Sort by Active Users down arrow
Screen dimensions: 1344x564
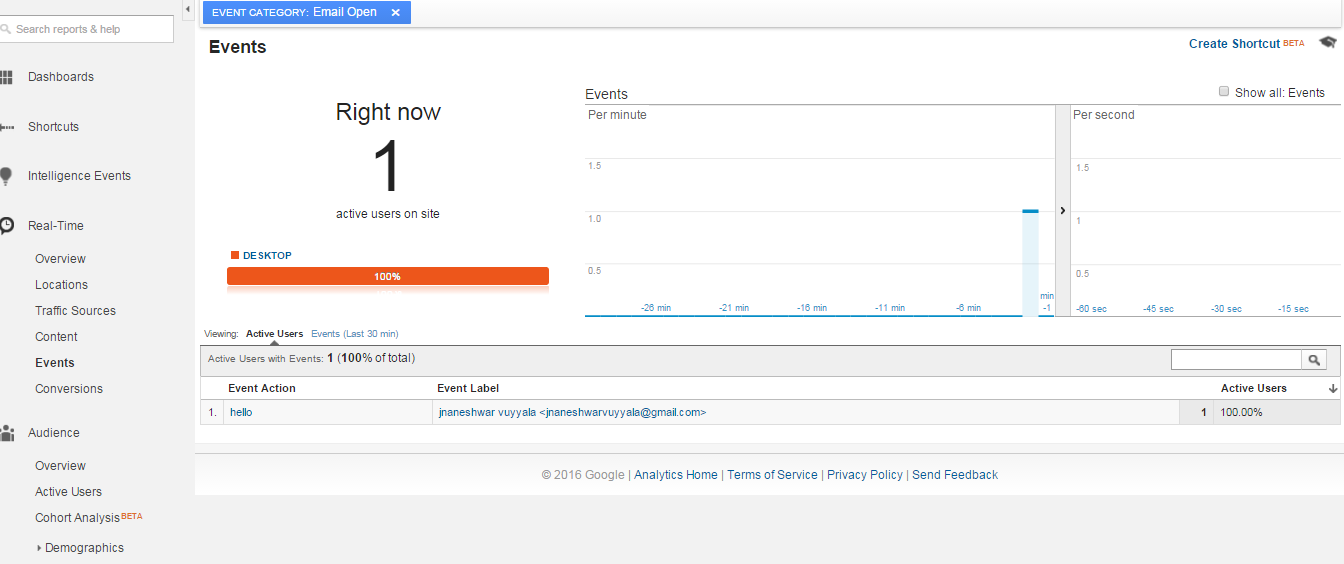click(x=1333, y=388)
